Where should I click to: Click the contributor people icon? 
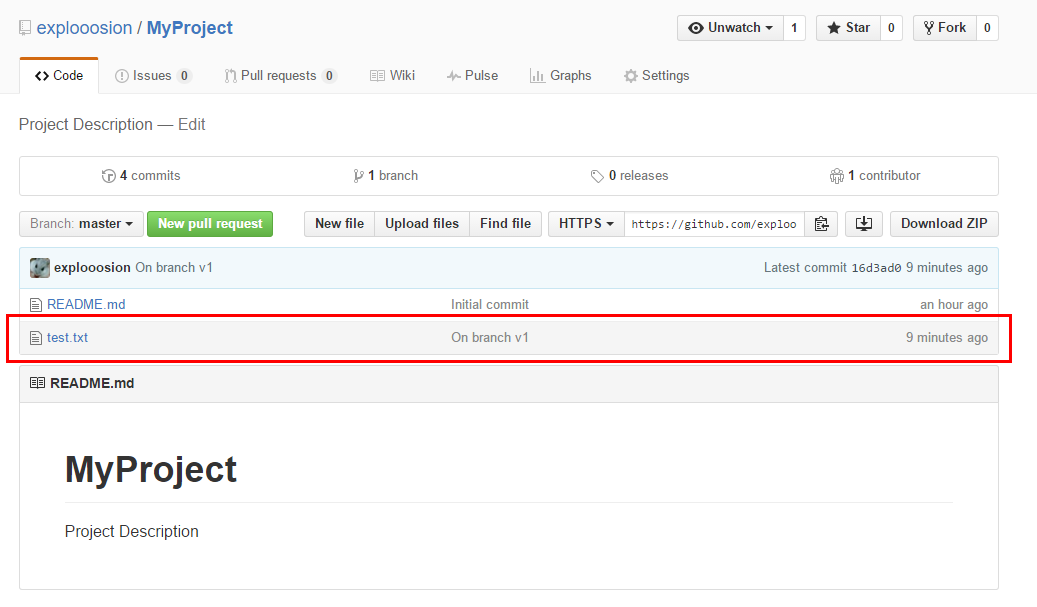[837, 176]
